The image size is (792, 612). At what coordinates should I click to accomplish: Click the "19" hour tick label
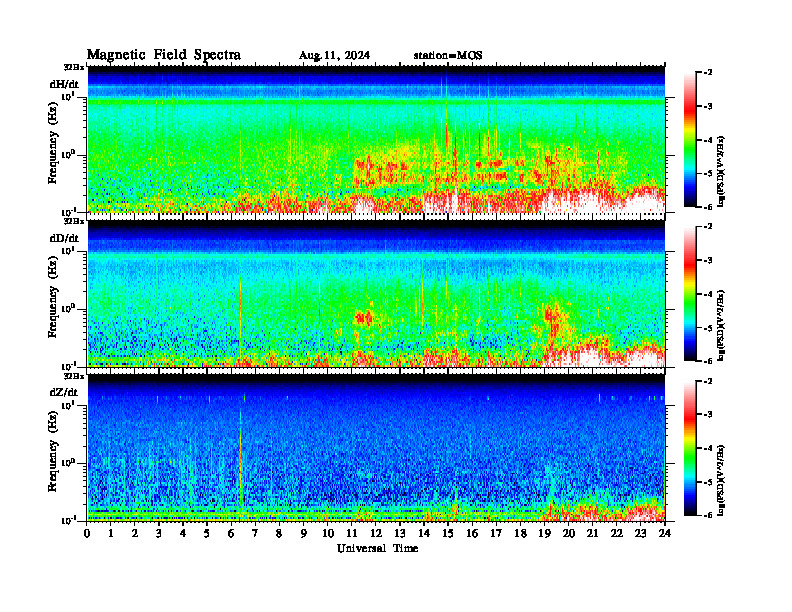pos(544,534)
